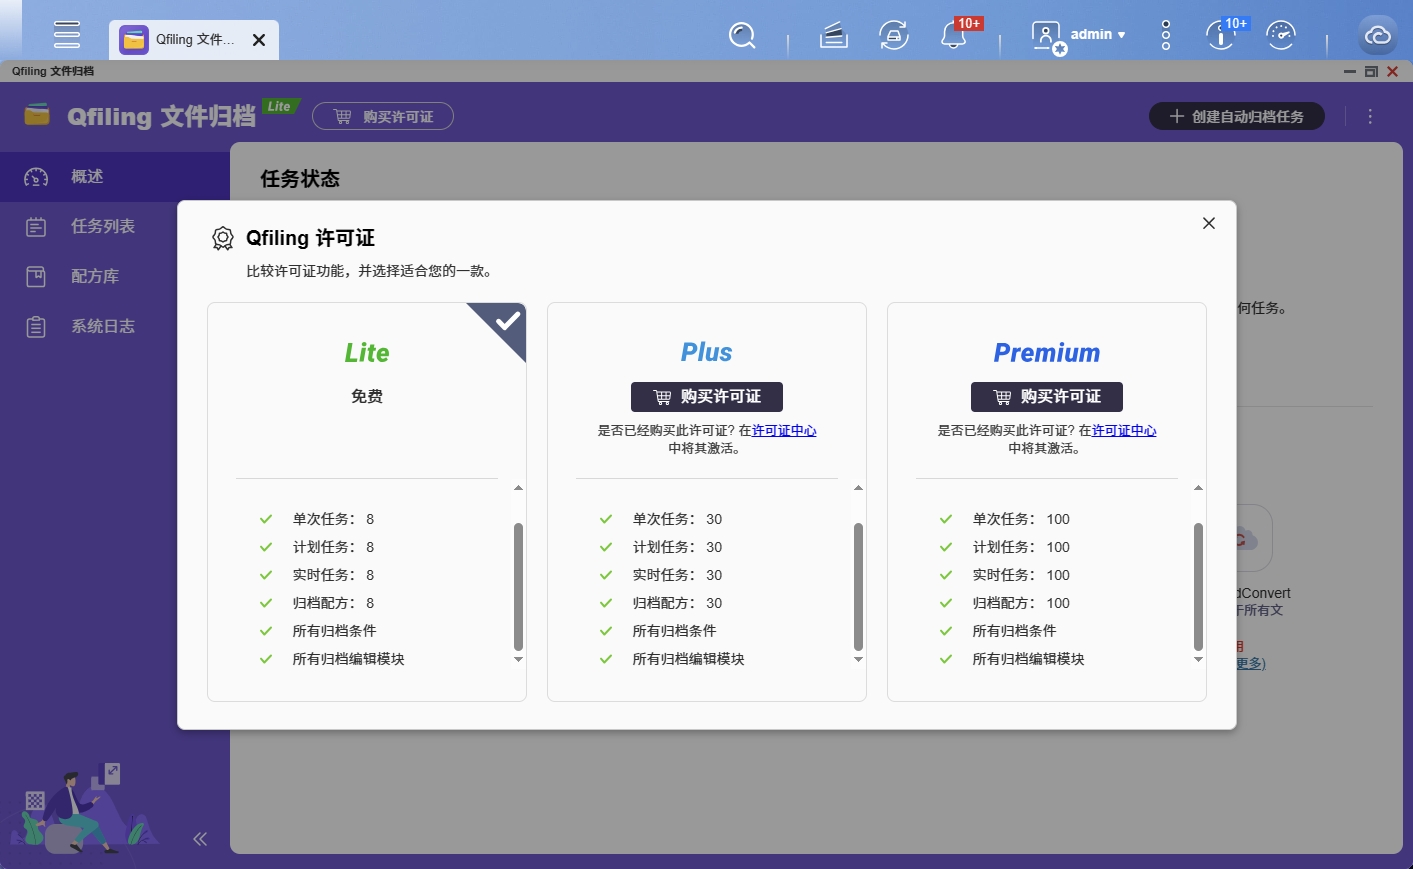This screenshot has width=1413, height=869.
Task: Collapse the sidebar with double chevron
Action: pos(200,839)
